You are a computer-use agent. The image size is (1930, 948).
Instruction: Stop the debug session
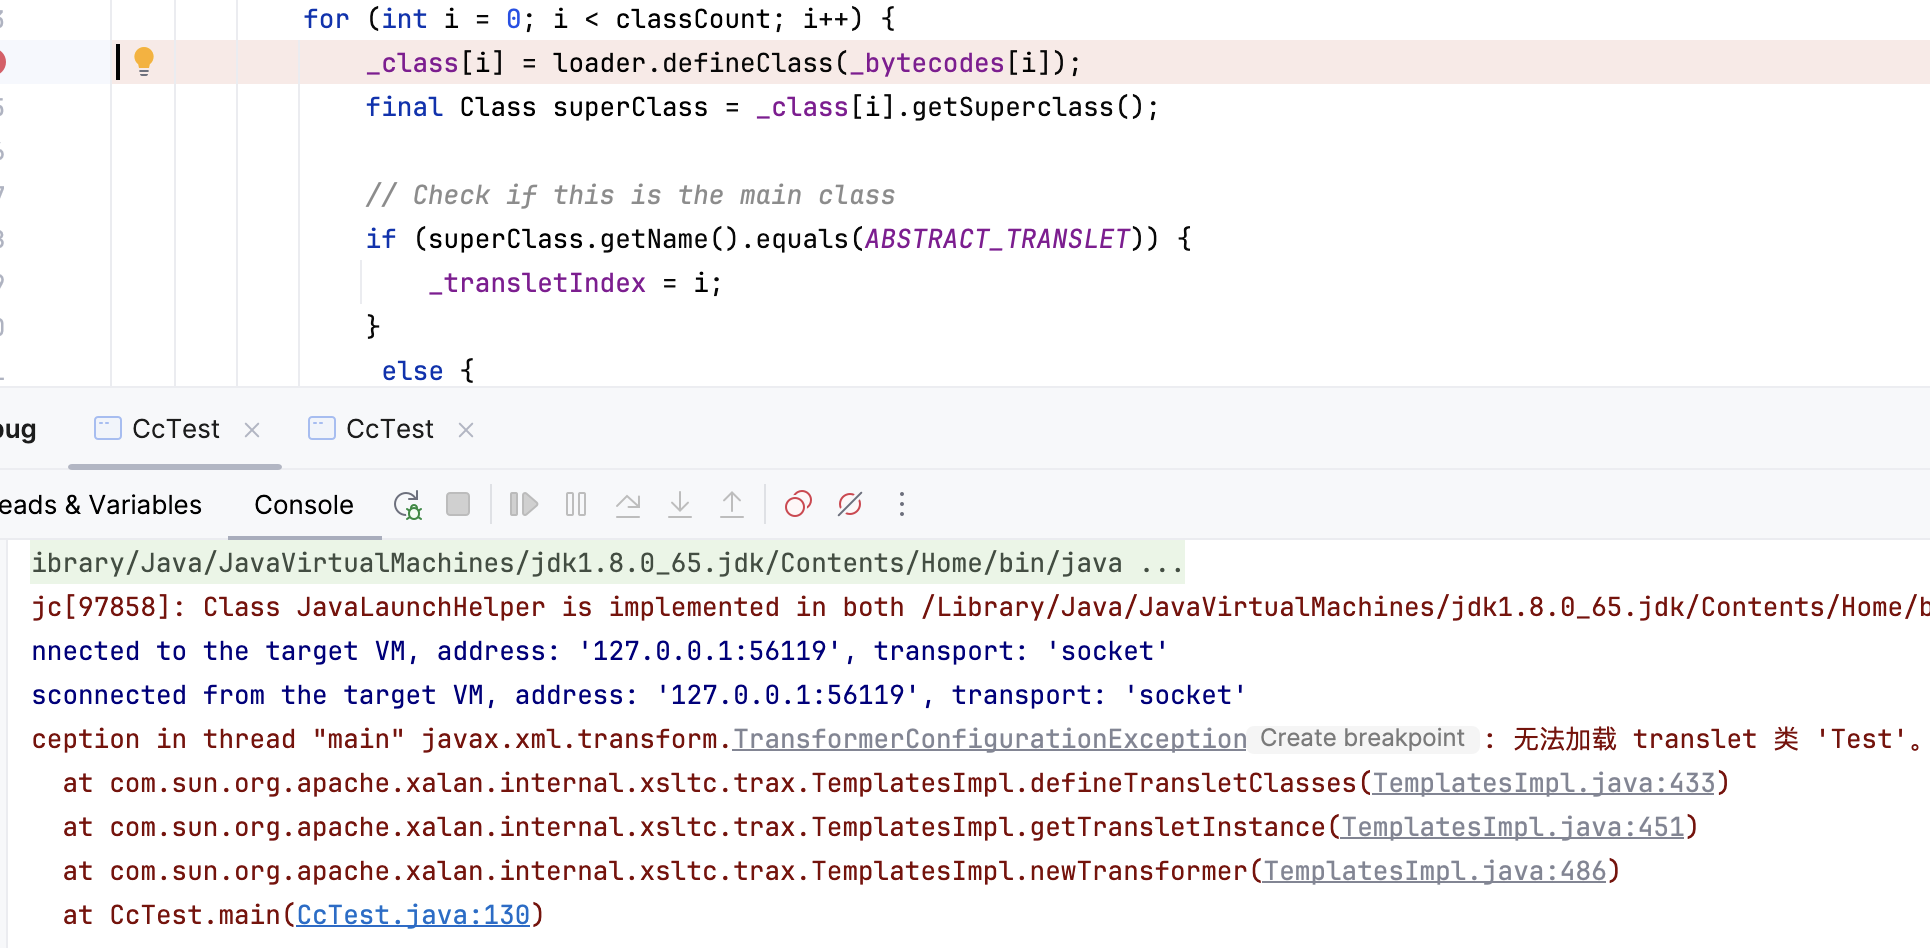pos(458,504)
